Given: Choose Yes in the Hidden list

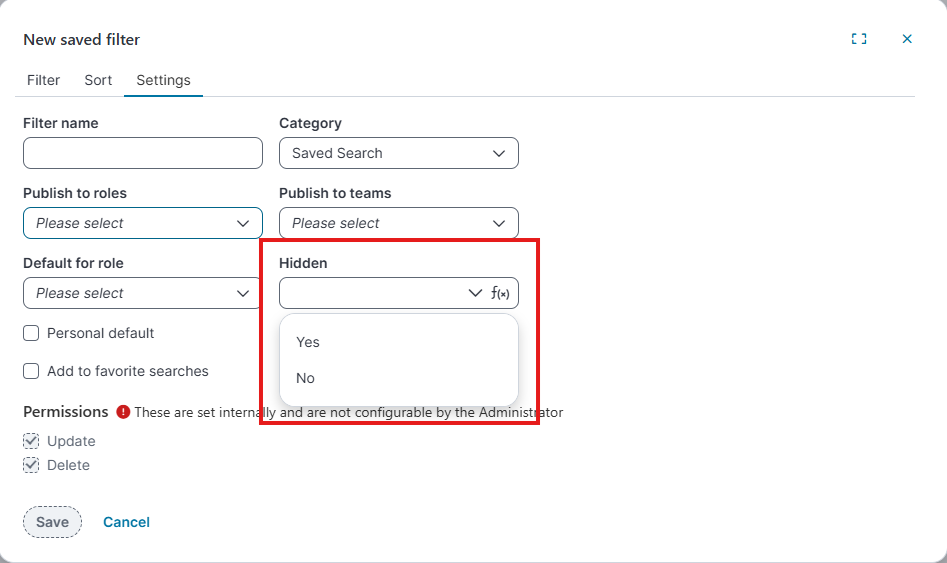Looking at the screenshot, I should [x=308, y=342].
